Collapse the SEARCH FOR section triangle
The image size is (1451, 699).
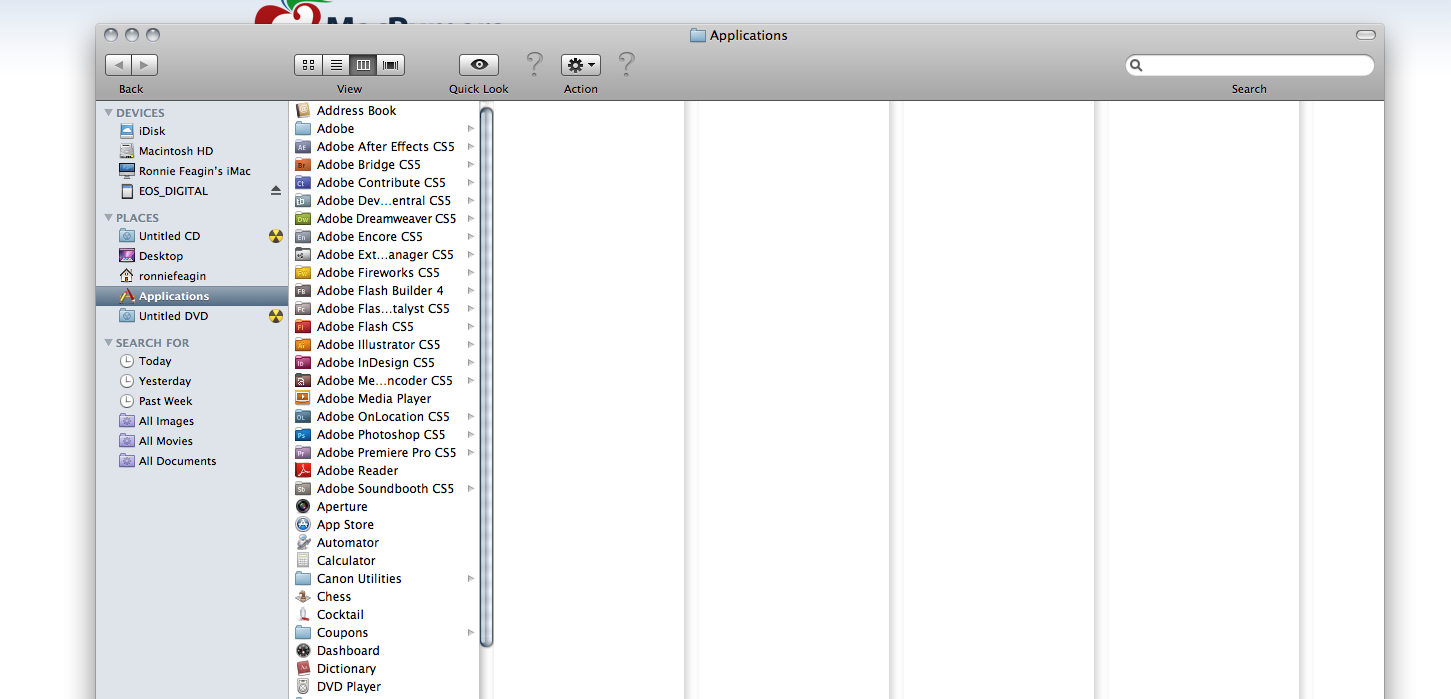tap(109, 343)
